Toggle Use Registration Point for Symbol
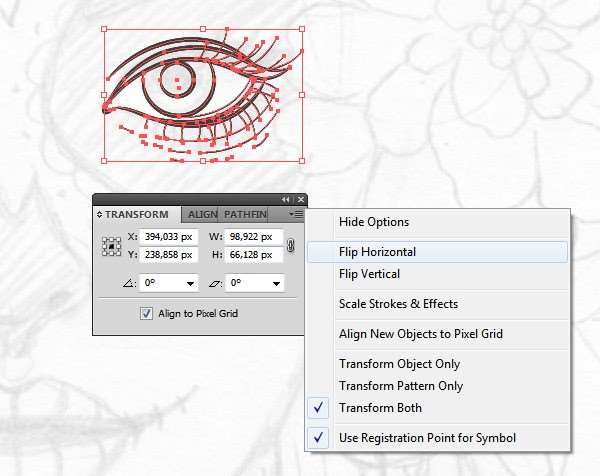 427,437
